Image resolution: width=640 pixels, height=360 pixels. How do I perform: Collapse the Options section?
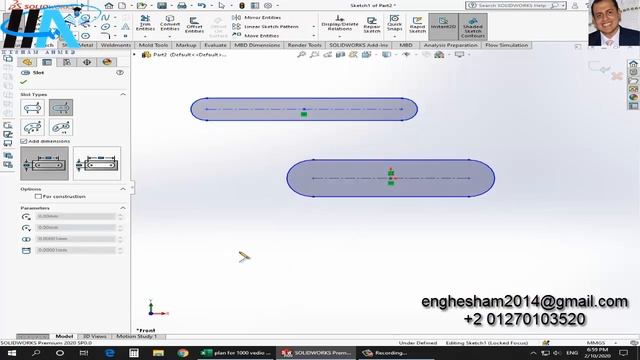click(123, 189)
